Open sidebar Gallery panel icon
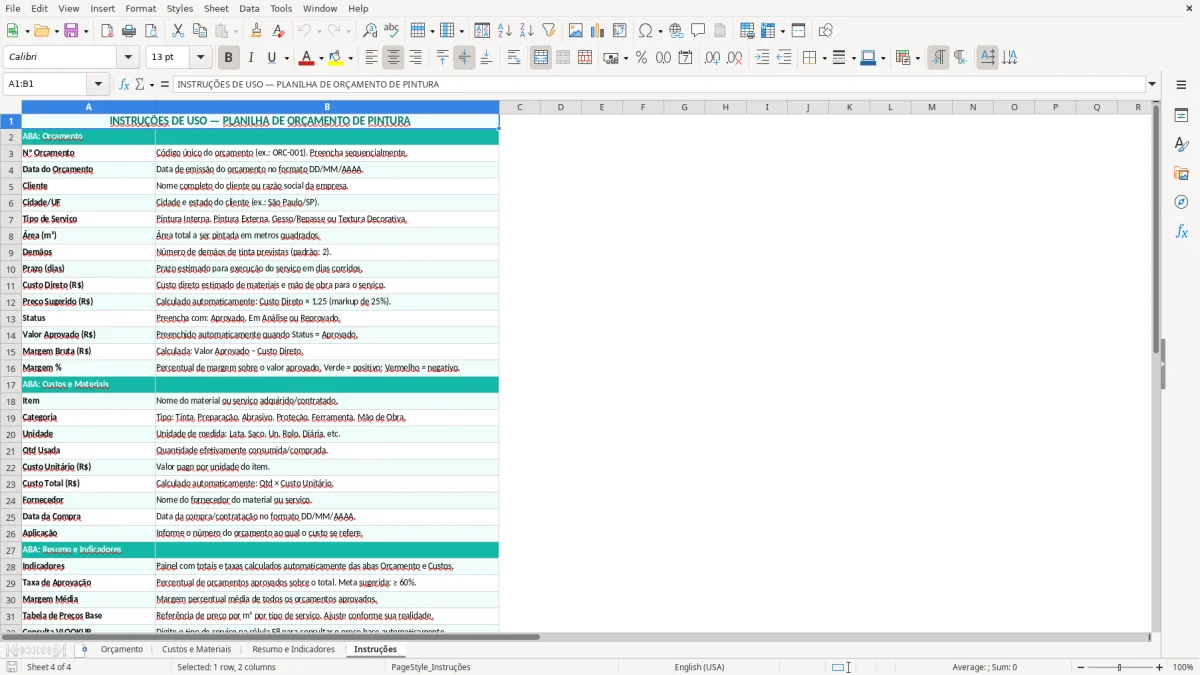The width and height of the screenshot is (1200, 675). tap(1181, 174)
